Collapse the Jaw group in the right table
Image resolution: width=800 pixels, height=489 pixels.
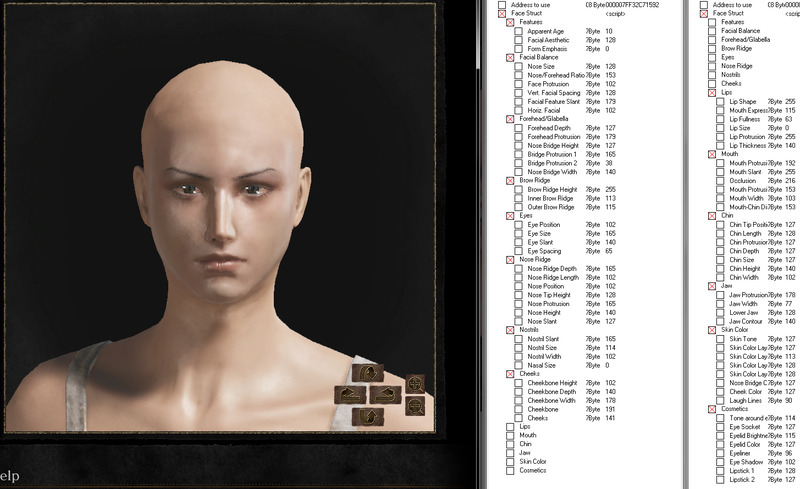point(712,286)
